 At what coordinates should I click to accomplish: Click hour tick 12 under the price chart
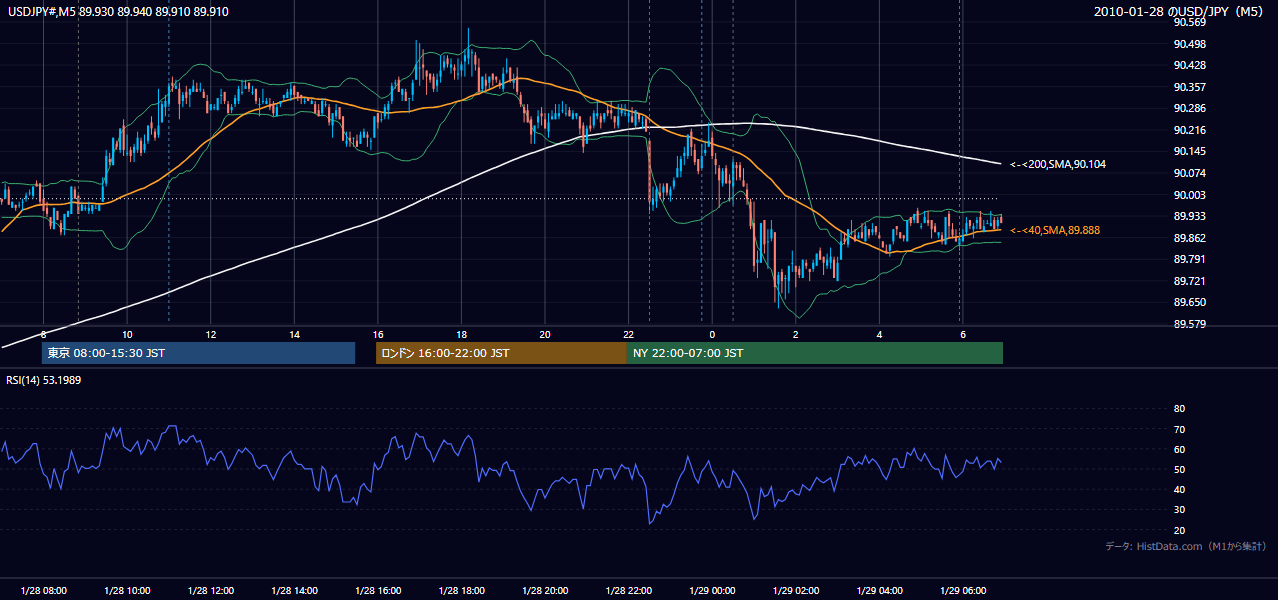coord(211,334)
